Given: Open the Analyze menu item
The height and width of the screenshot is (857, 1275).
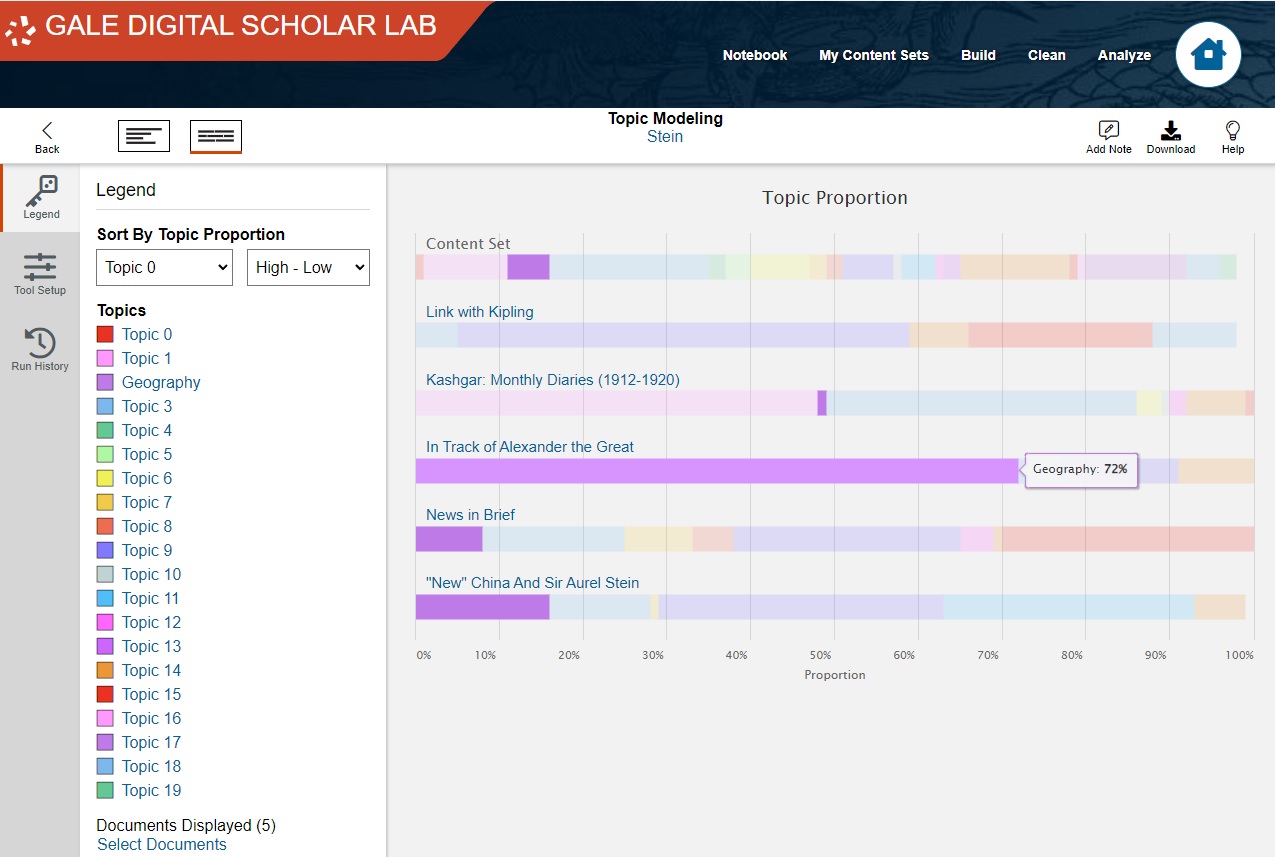Looking at the screenshot, I should click(x=1124, y=55).
